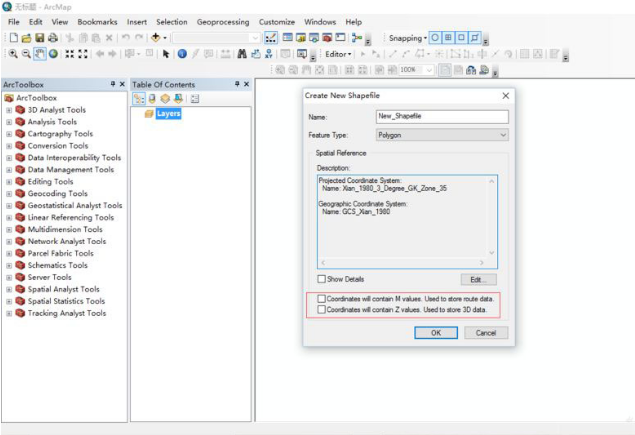
Task: Choose the Select Elements arrow tool
Action: (x=165, y=54)
